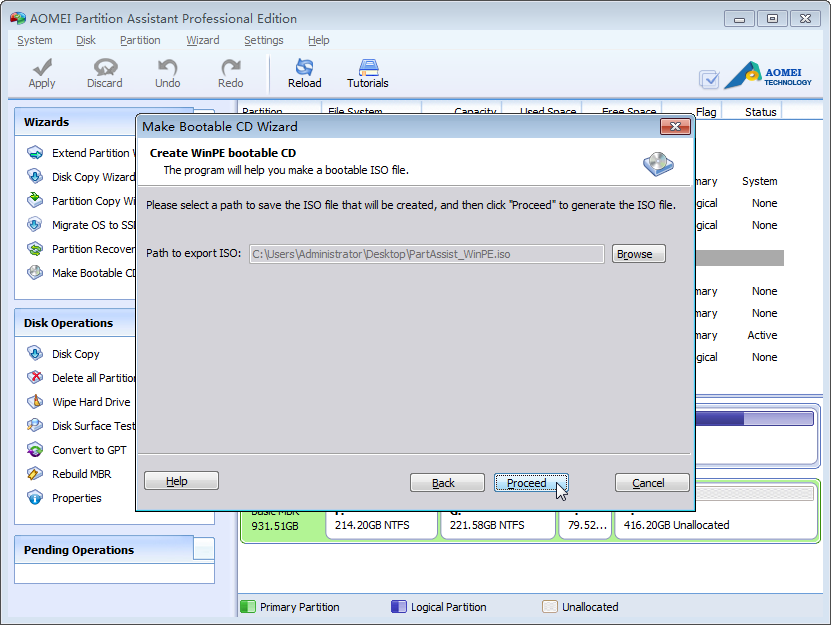Click Wipe Hard Drive icon
The width and height of the screenshot is (831, 625).
(35, 402)
